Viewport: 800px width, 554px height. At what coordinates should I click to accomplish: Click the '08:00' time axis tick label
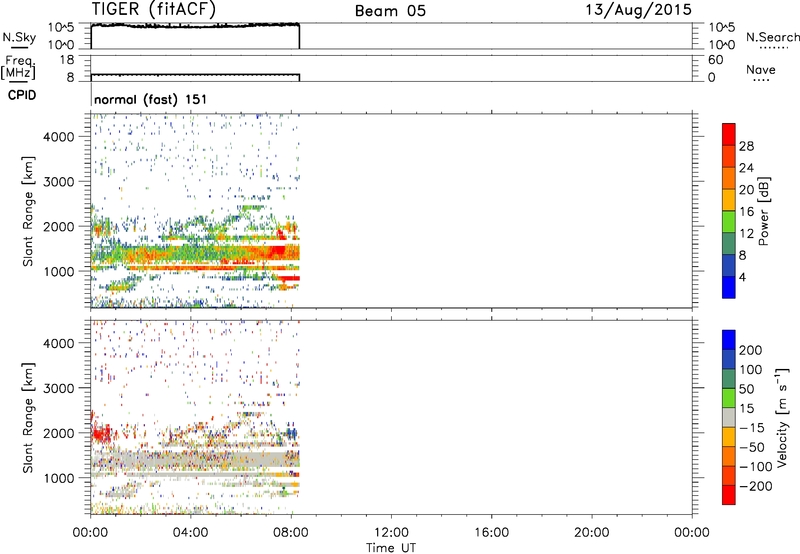[x=291, y=533]
